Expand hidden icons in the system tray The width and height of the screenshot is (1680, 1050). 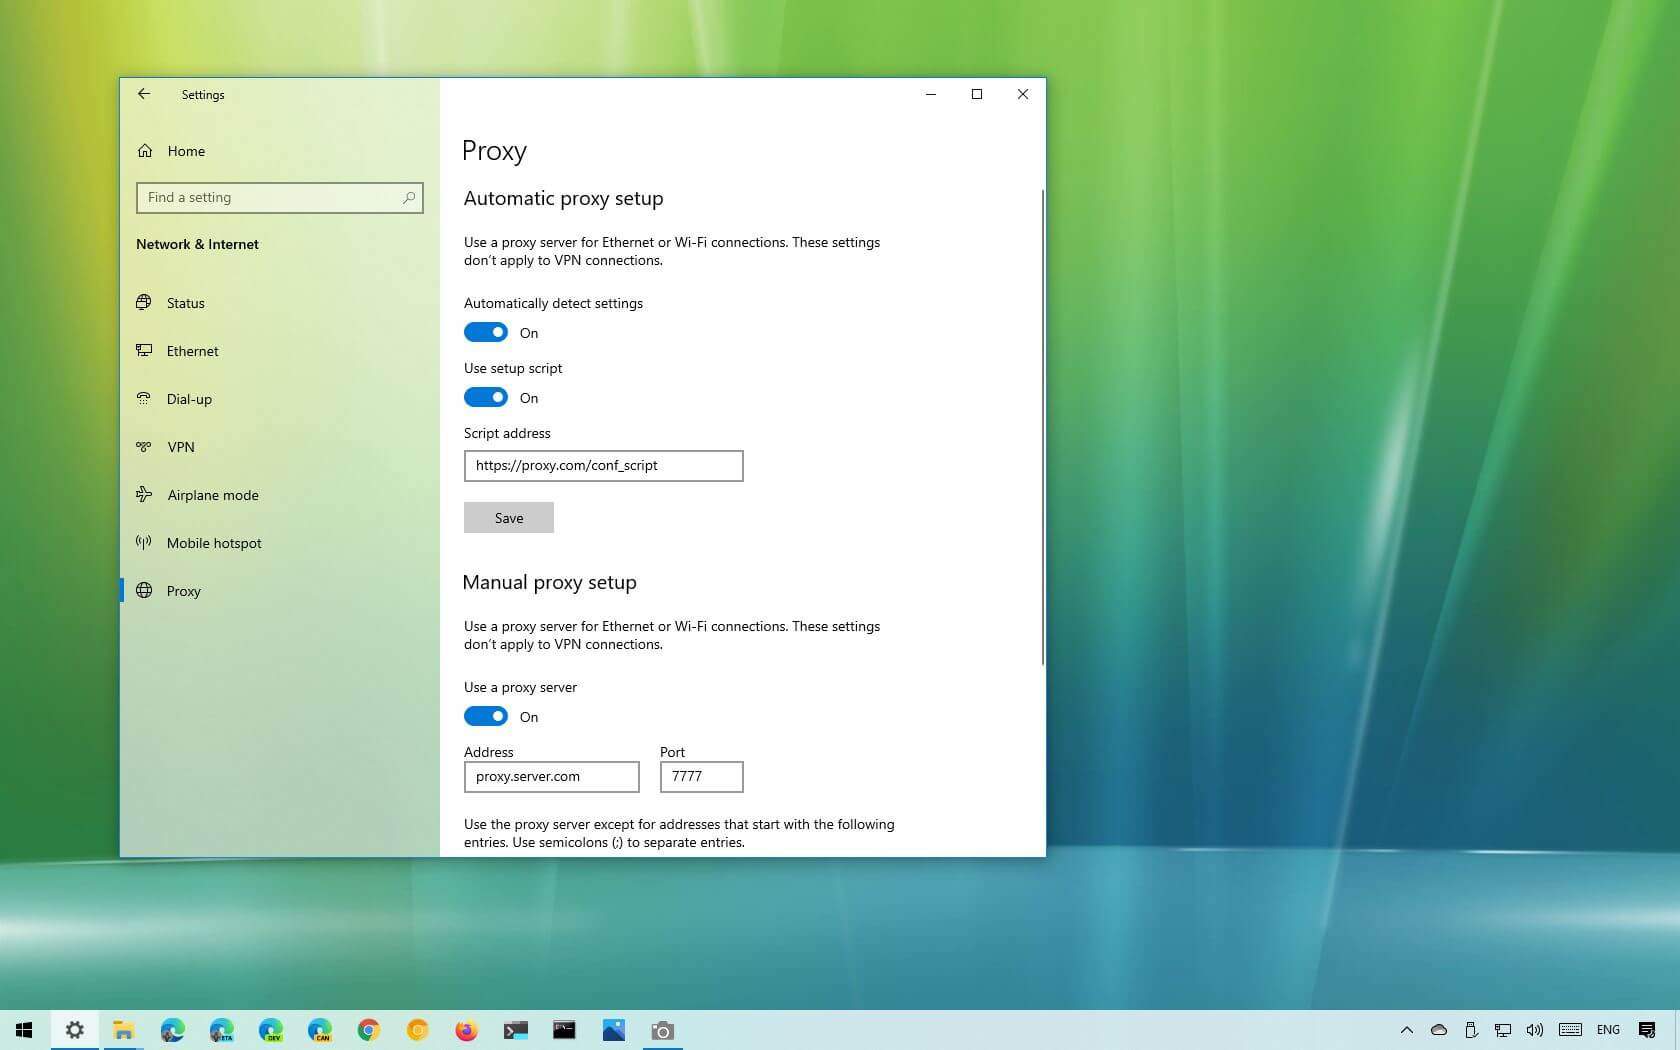tap(1406, 1030)
